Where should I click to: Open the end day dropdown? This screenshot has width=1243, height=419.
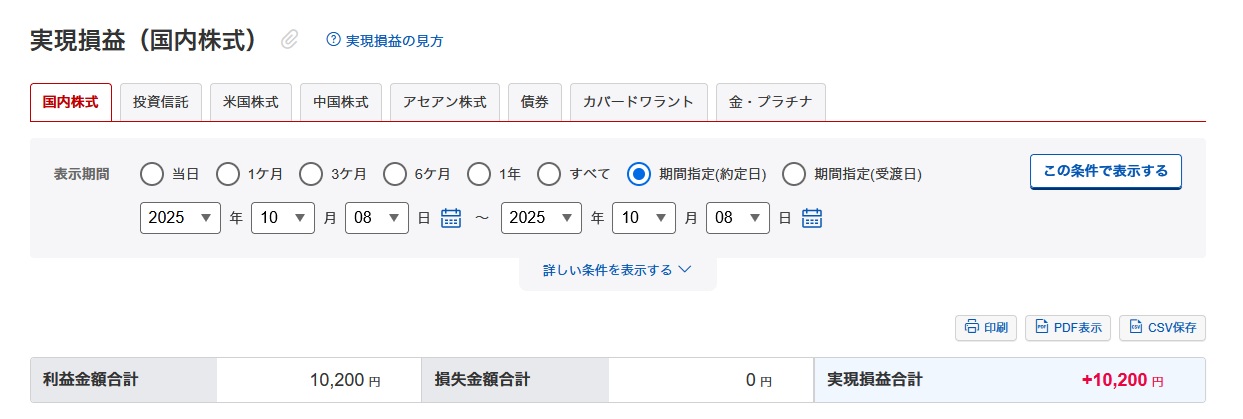point(738,218)
